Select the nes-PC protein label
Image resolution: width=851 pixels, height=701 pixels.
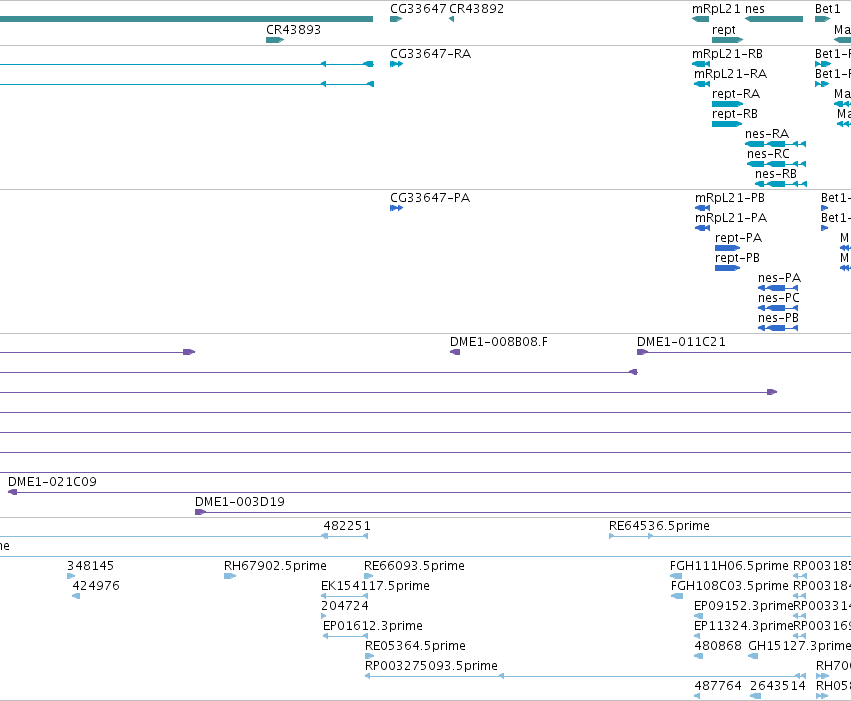(779, 298)
